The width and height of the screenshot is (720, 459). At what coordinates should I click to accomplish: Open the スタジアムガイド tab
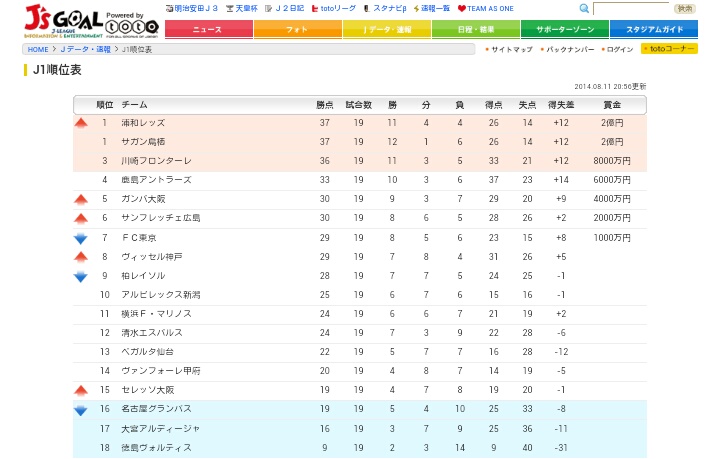654,30
